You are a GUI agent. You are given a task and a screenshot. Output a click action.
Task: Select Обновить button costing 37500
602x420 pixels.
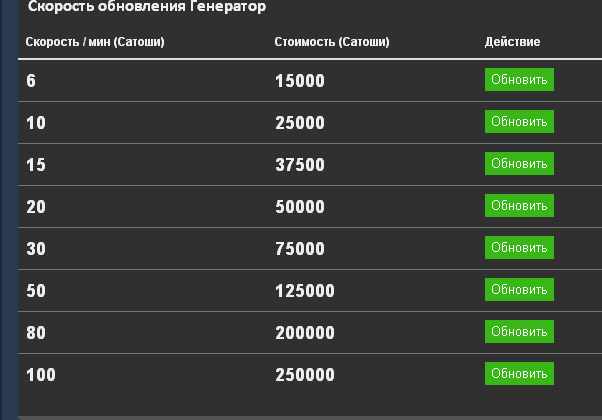(x=519, y=164)
